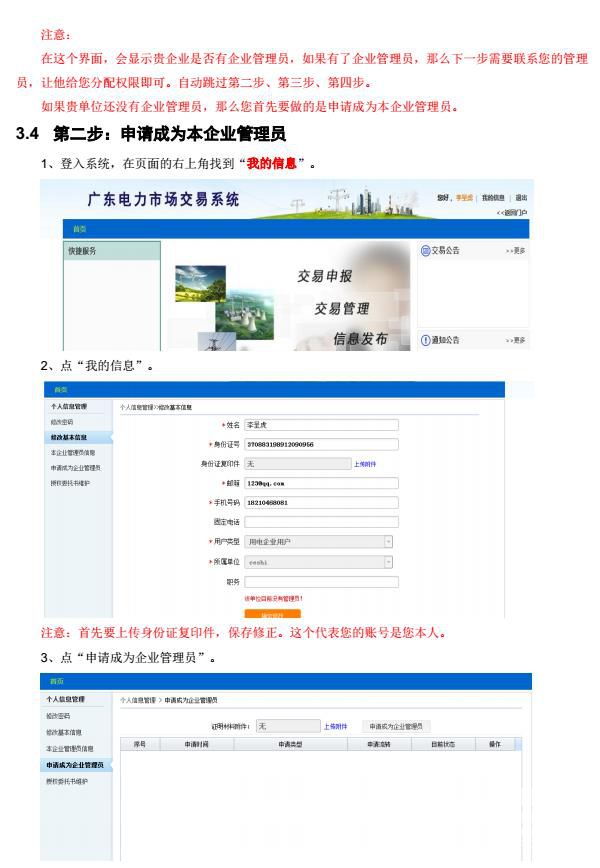Select 首页 tab above the basic info form
Screen dimensions: 600x868
(61, 390)
